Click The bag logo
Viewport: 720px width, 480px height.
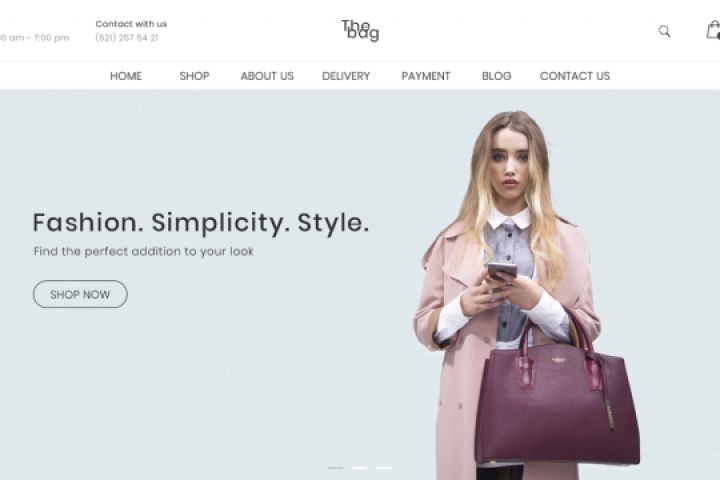[360, 30]
